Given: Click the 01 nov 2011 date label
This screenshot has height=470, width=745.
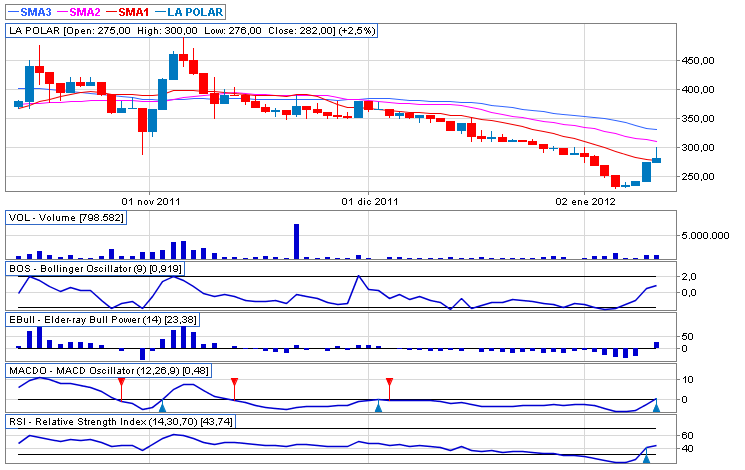Looking at the screenshot, I should point(148,200).
